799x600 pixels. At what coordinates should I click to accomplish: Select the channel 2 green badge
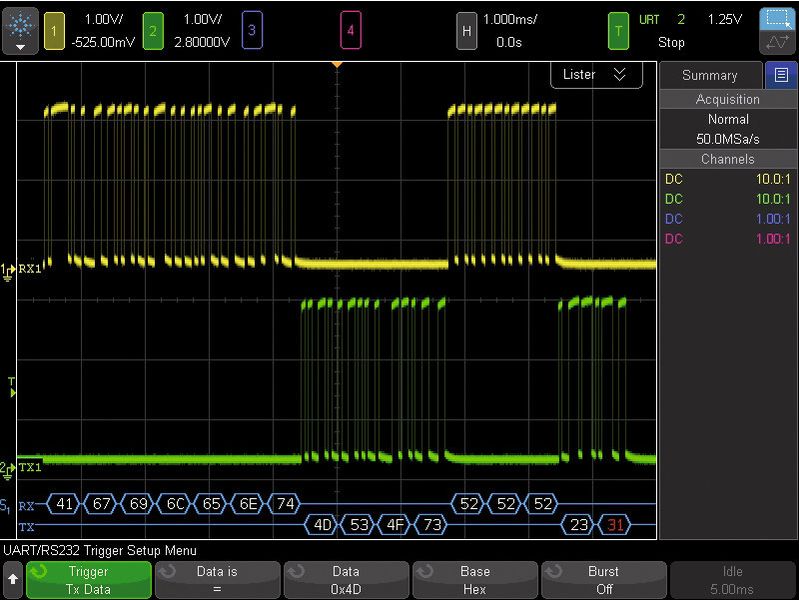[152, 30]
